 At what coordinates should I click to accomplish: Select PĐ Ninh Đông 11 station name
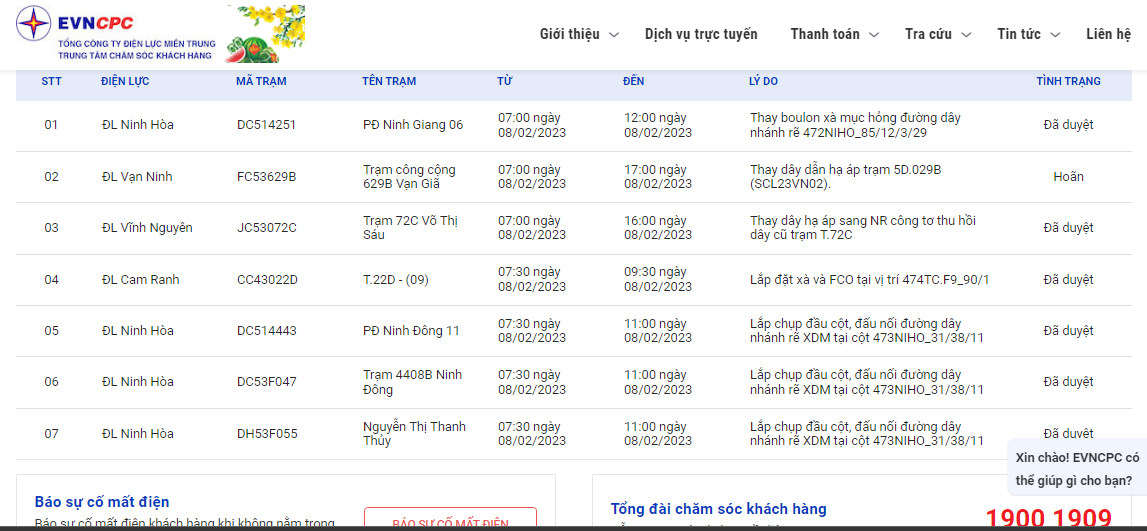[411, 331]
